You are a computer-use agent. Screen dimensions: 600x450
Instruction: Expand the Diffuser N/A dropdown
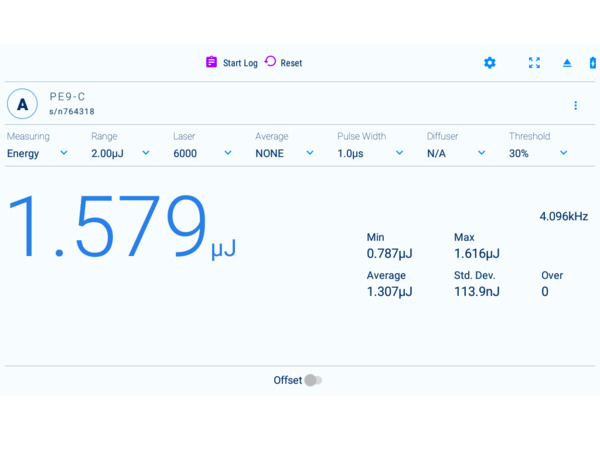[455, 153]
